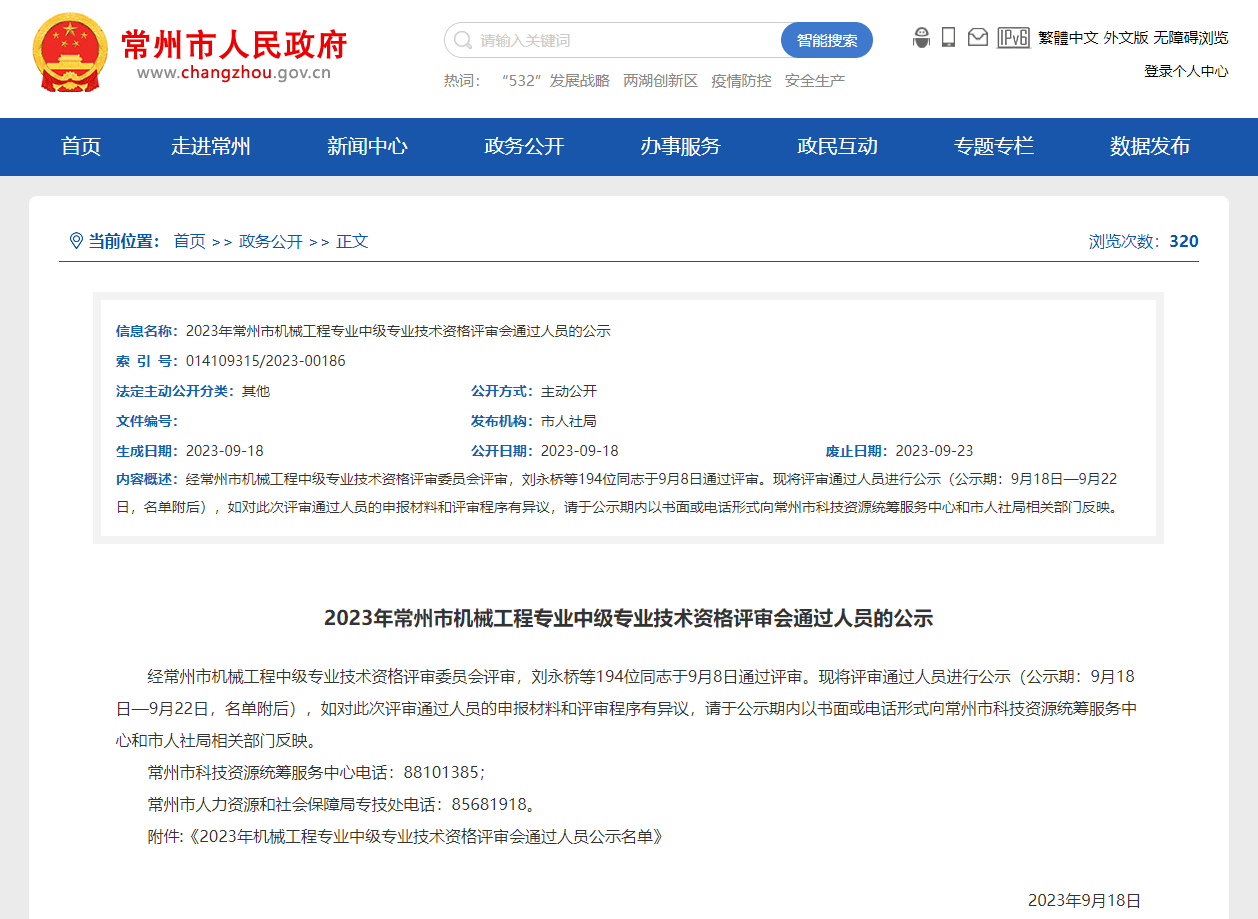Click the location pin icon in breadcrumb
The width and height of the screenshot is (1258, 919).
coord(76,241)
